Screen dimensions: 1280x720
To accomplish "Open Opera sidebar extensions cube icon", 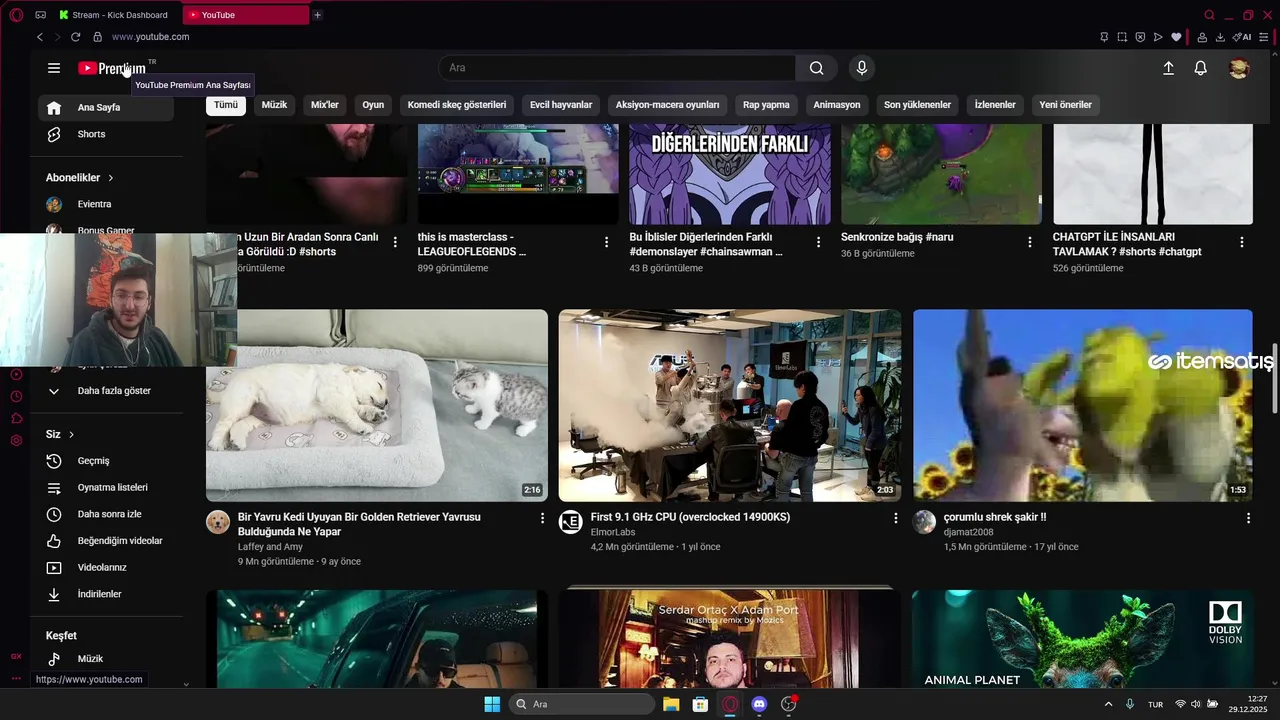I will point(16,418).
